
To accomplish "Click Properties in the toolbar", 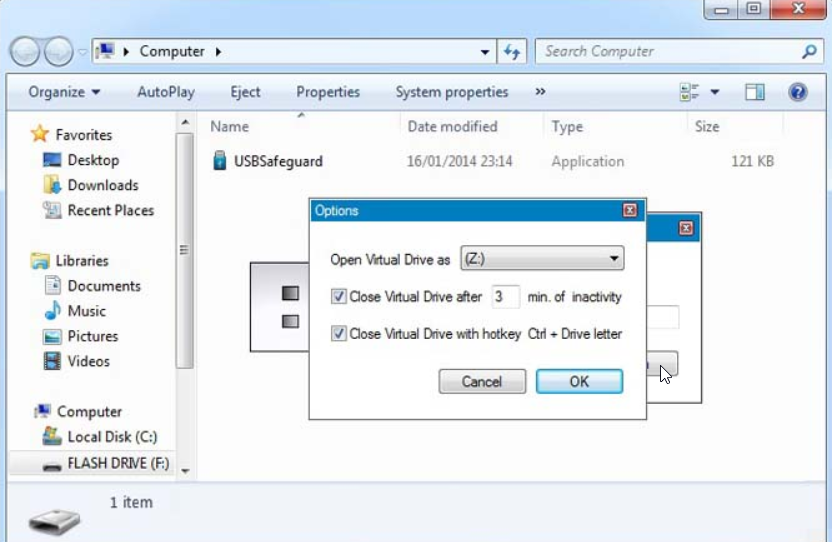I will (328, 92).
